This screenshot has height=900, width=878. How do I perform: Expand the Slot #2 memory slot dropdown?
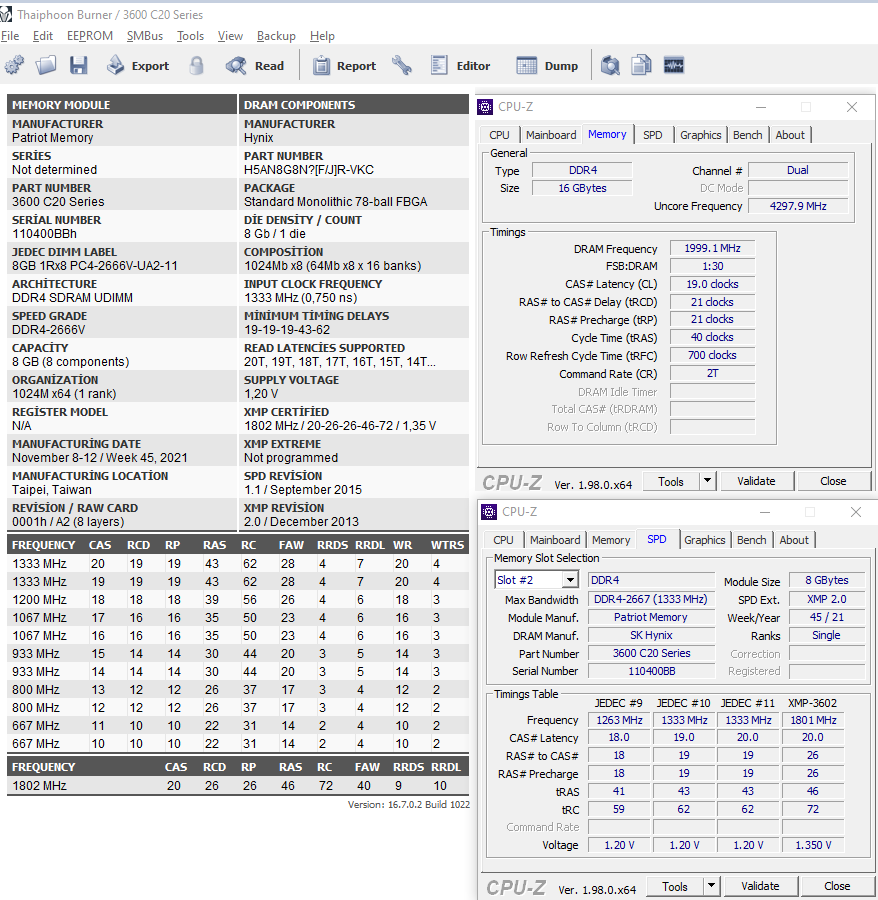pyautogui.click(x=569, y=580)
